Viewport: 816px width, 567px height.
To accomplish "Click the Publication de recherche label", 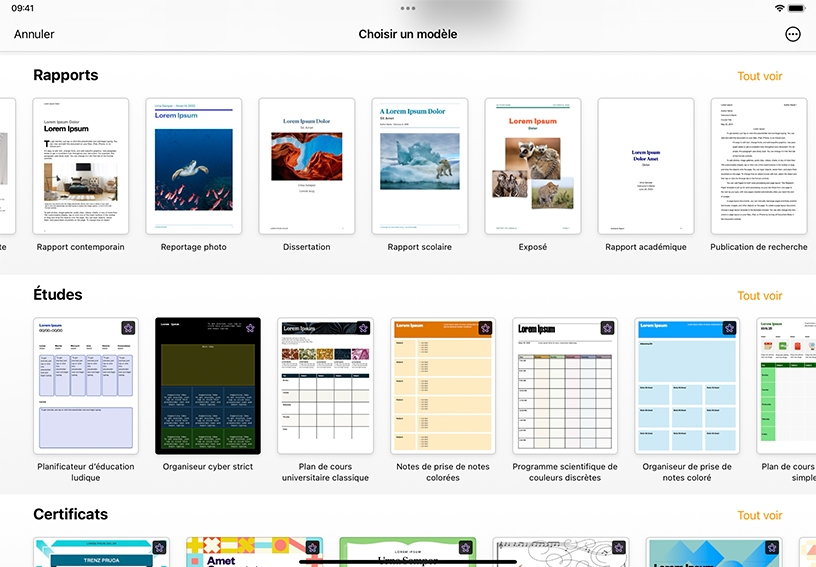I will 759,247.
